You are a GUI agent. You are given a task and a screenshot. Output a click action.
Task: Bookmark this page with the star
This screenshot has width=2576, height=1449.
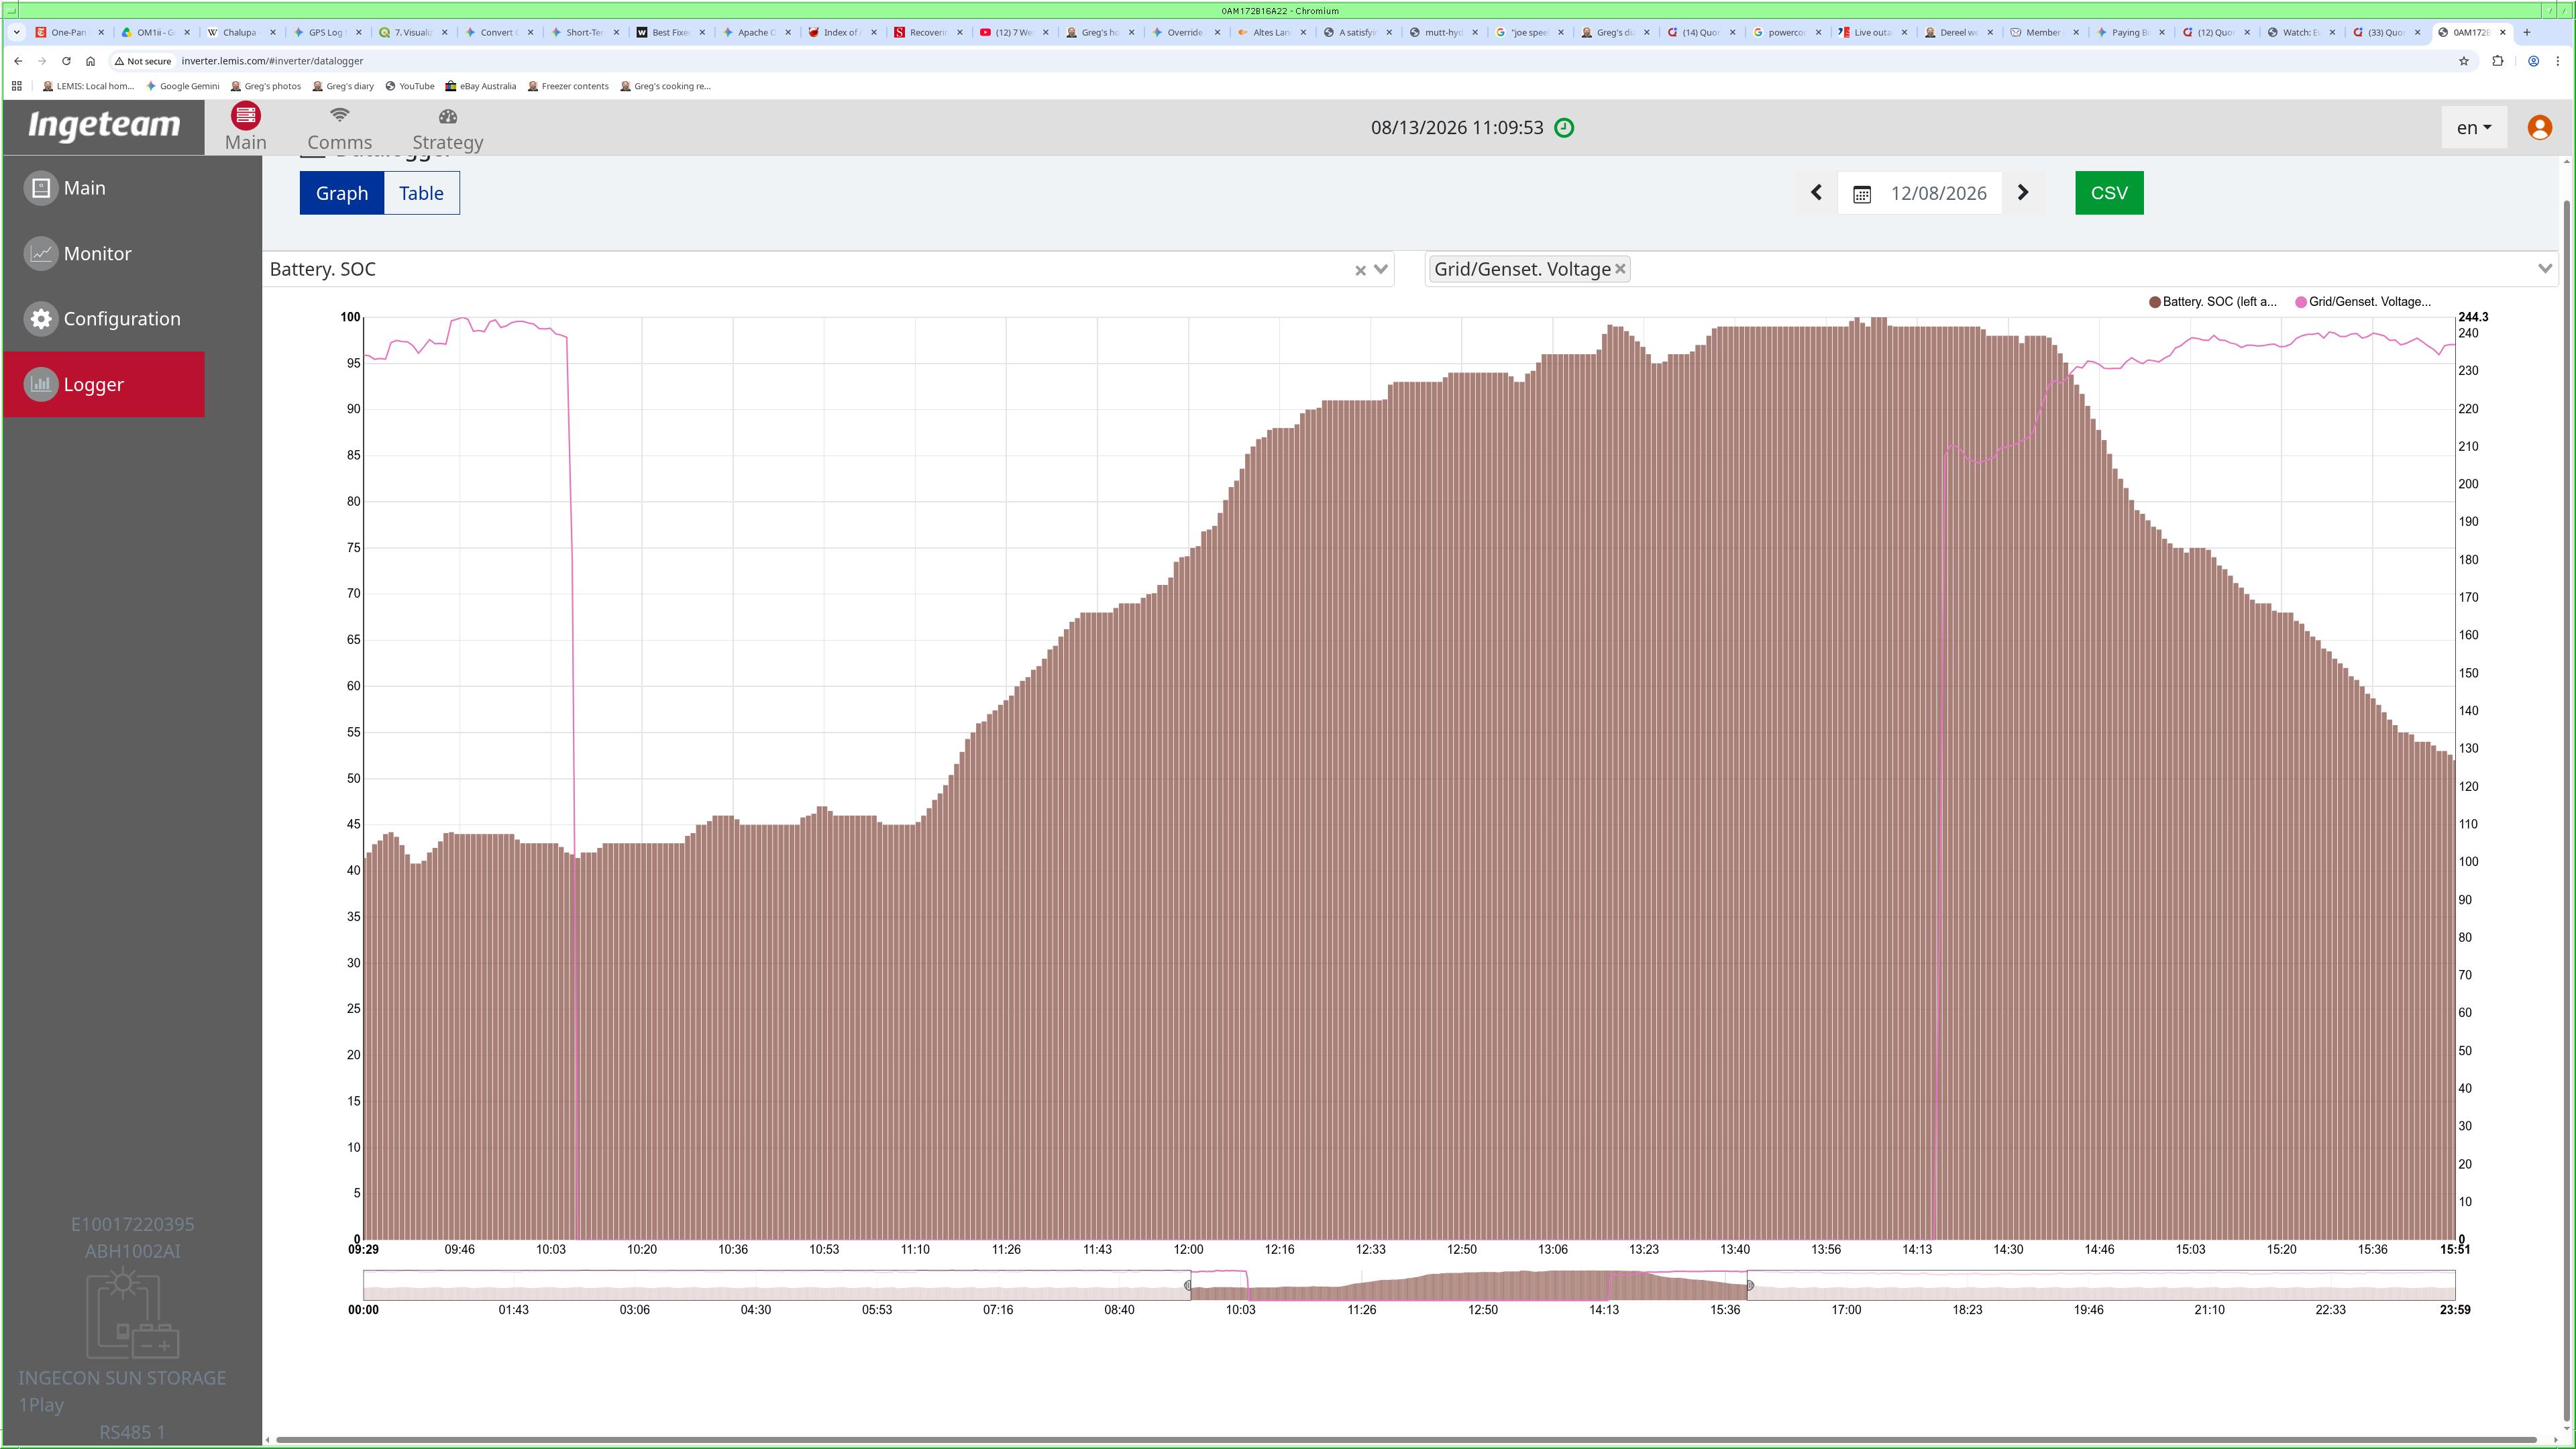2464,61
